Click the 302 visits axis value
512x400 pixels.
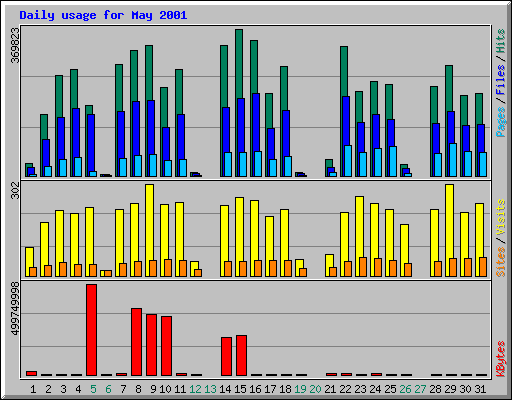click(15, 191)
